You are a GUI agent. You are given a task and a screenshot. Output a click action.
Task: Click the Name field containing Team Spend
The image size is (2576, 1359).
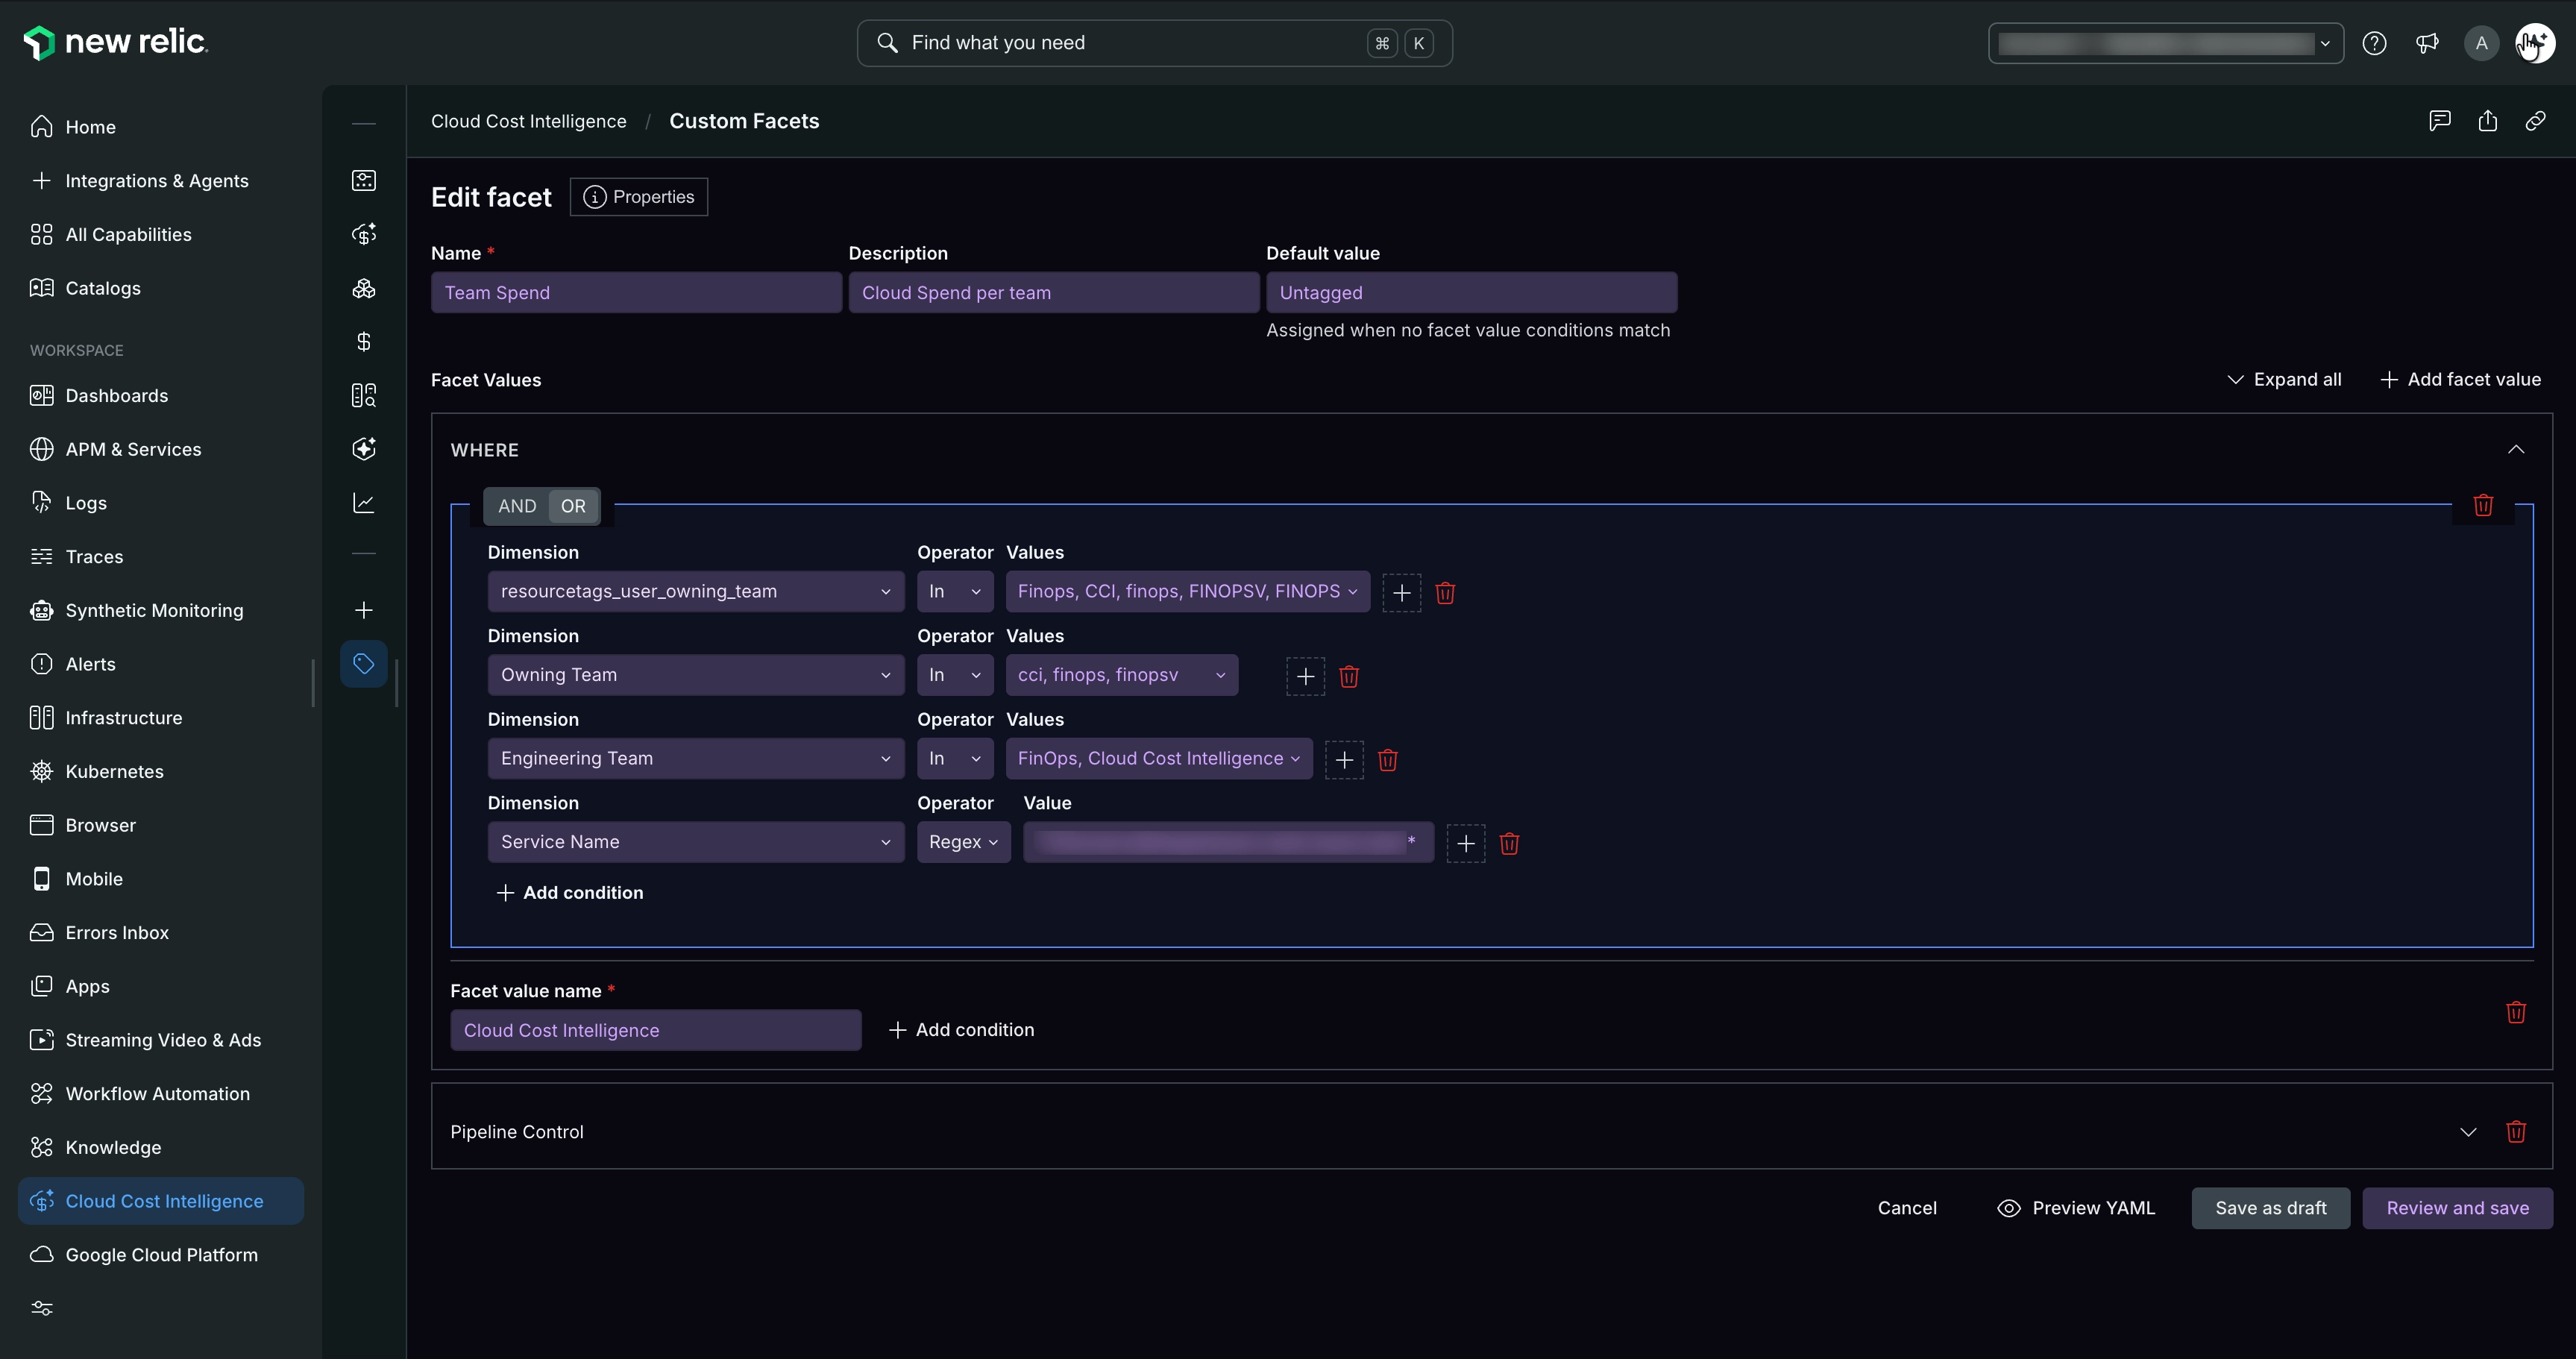636,293
